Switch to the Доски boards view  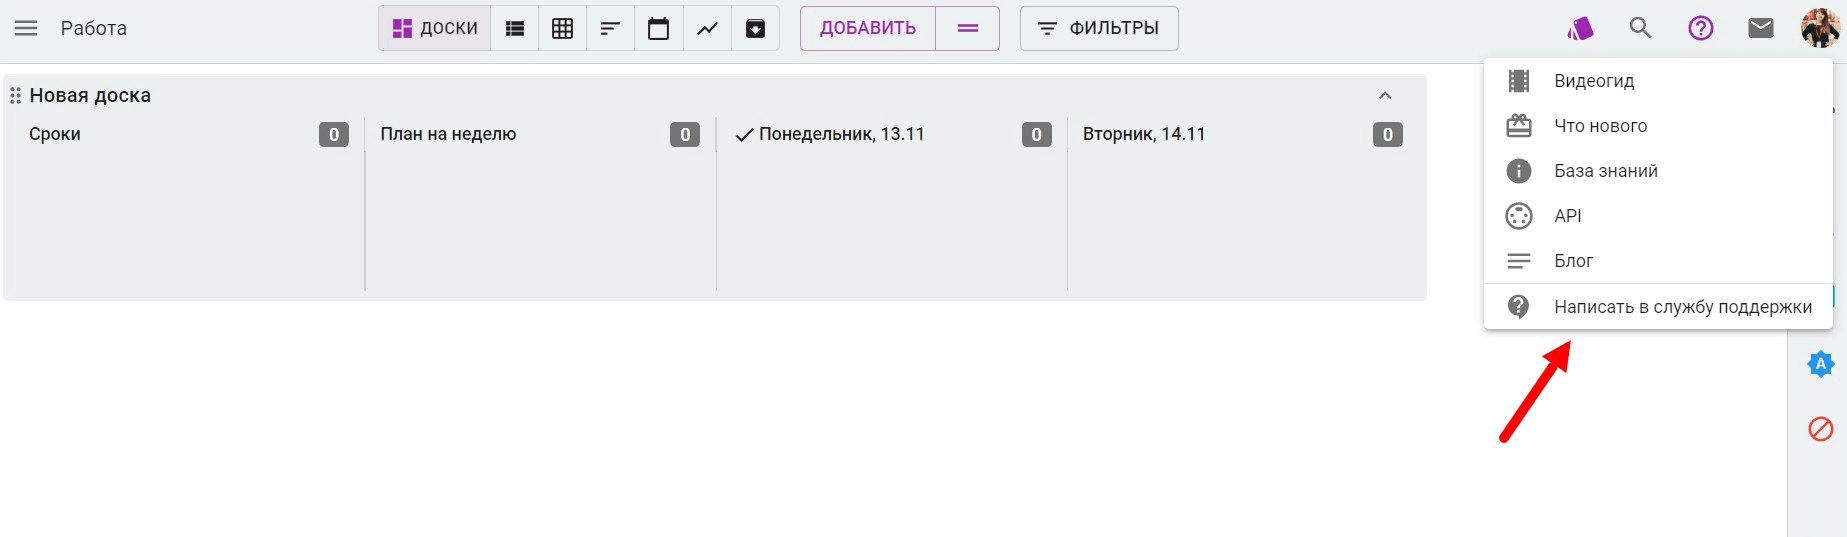coord(435,28)
